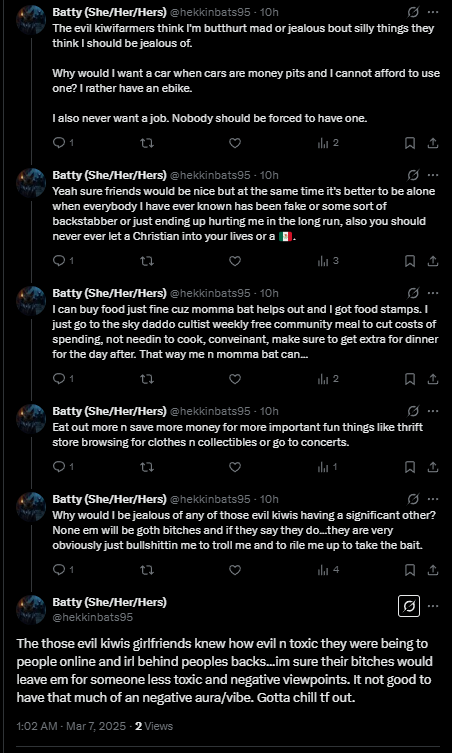This screenshot has width=452, height=753.
Task: Repost the tweet about never letting a Christian in
Action: 147,261
